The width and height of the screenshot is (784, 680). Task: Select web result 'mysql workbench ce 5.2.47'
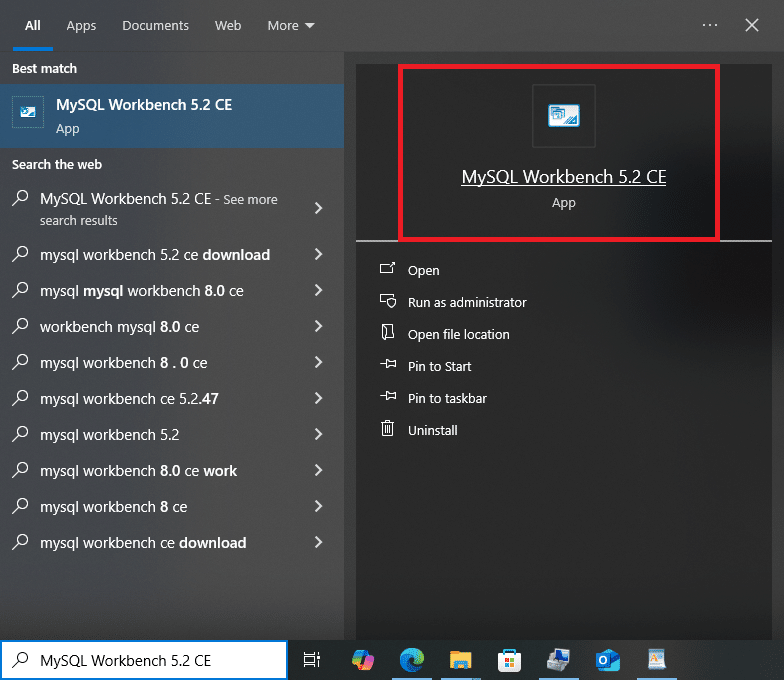[172, 398]
